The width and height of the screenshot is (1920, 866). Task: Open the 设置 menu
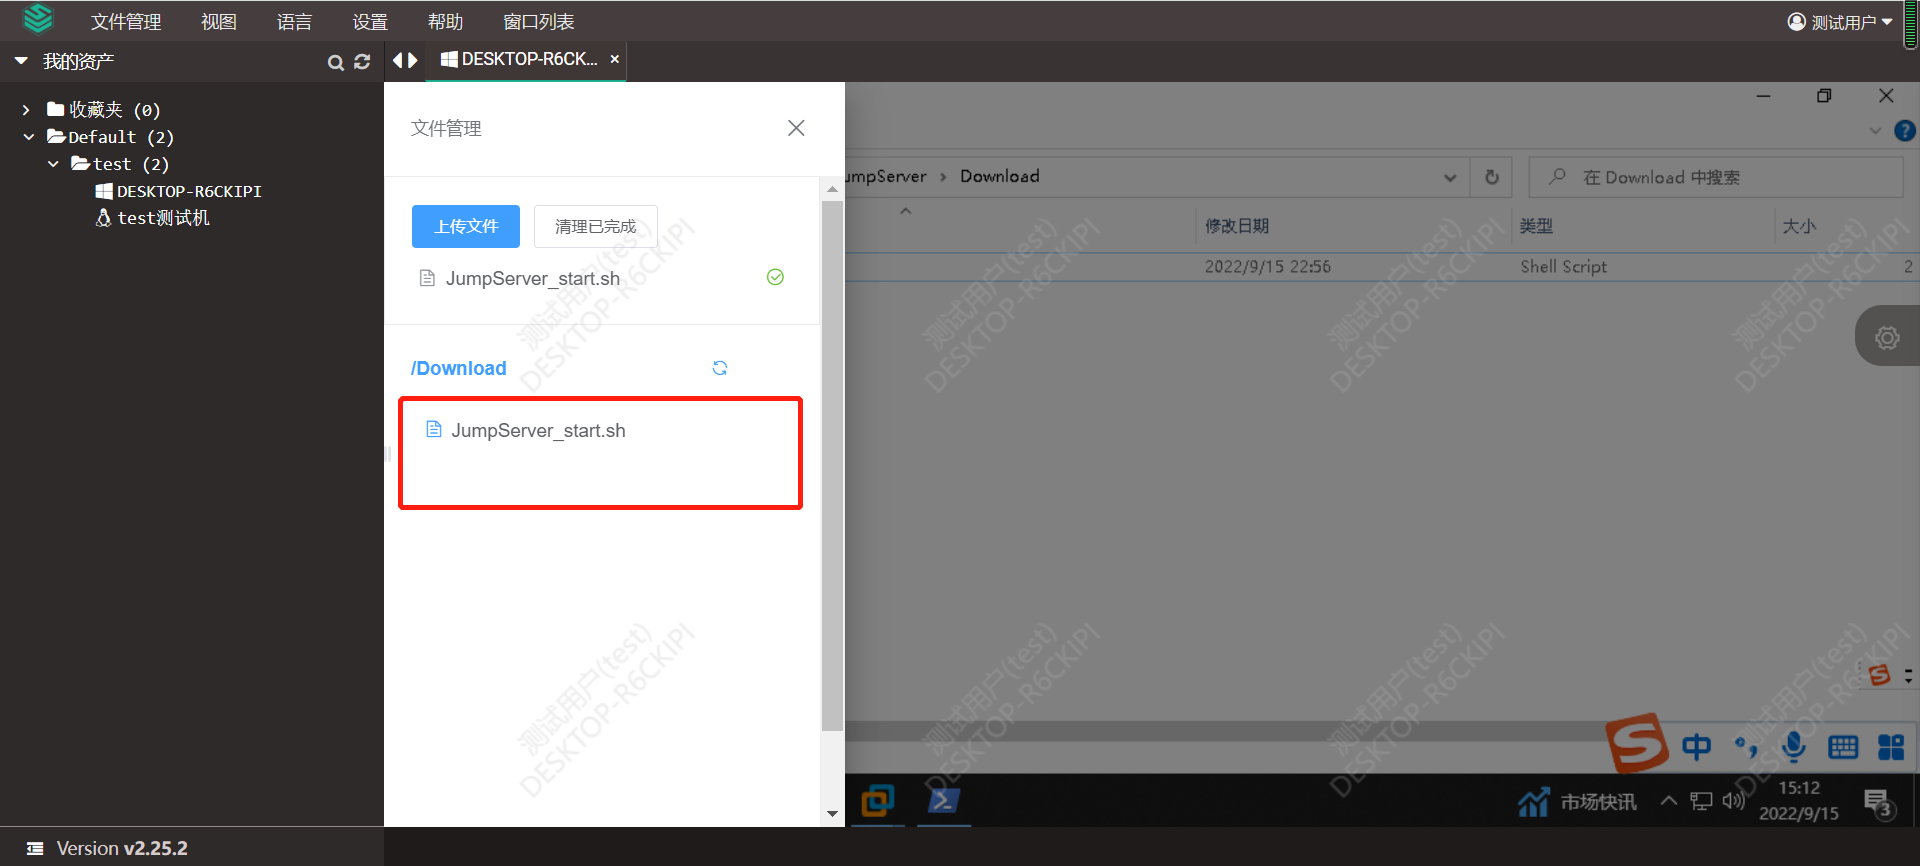(x=370, y=22)
